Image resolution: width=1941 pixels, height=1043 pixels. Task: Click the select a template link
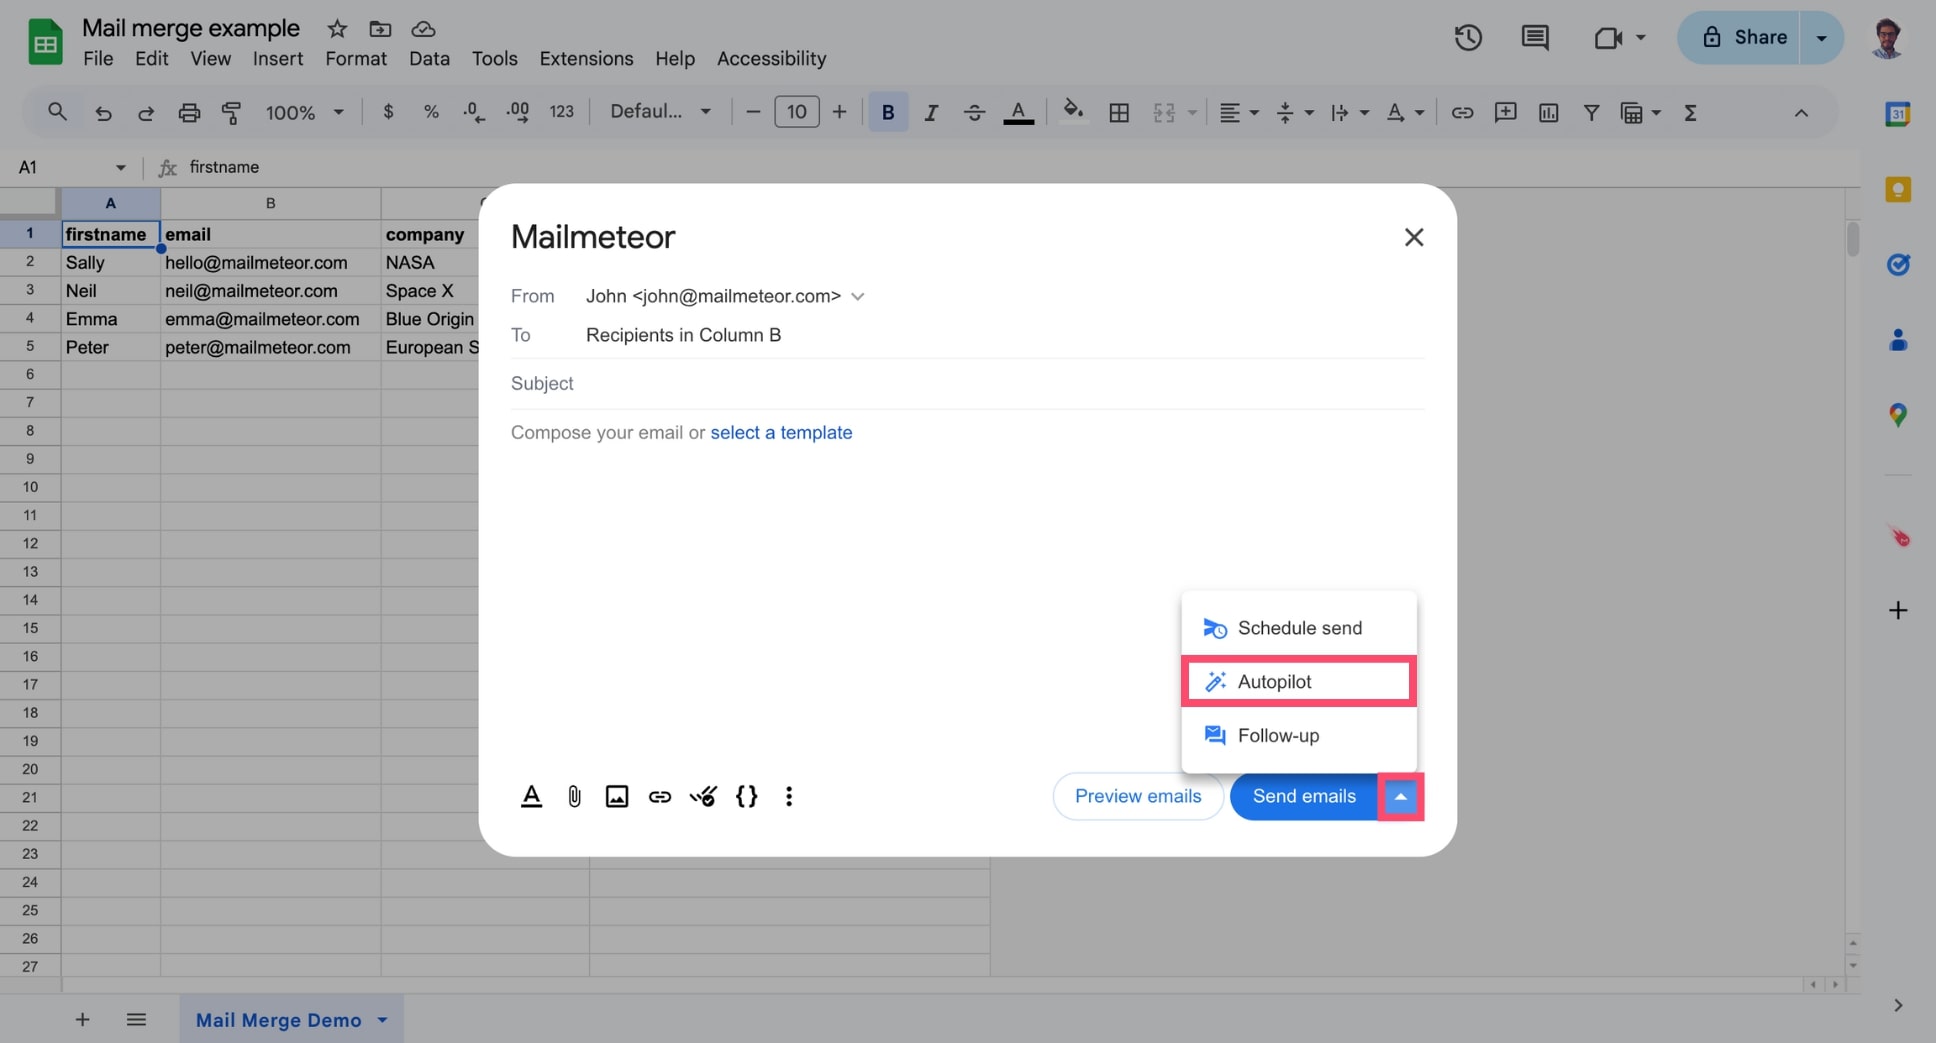[781, 433]
